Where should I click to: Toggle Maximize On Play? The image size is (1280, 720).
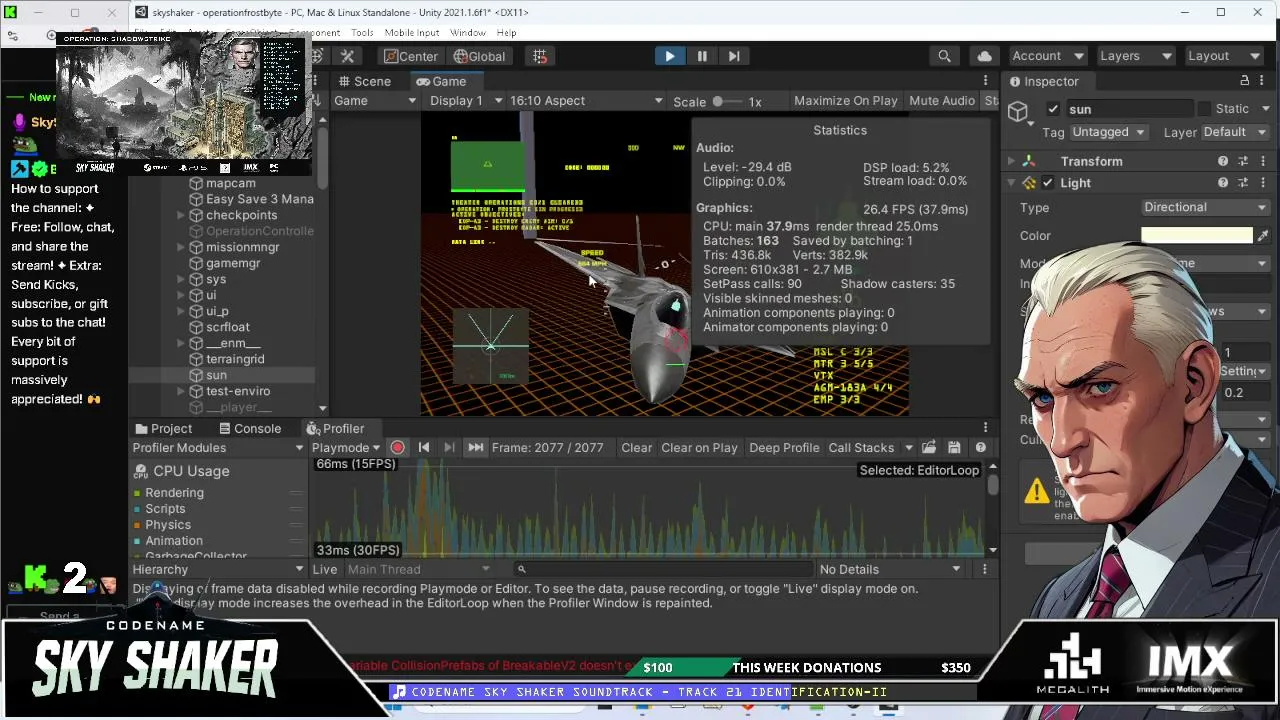point(845,101)
